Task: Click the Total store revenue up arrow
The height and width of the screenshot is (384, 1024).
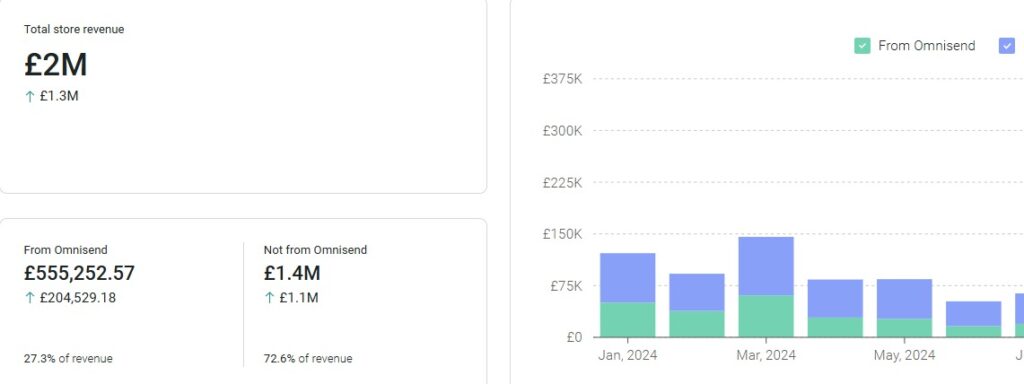Action: click(29, 97)
